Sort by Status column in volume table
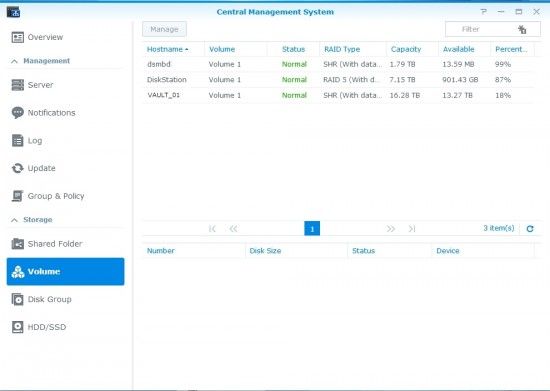Screen dimensions: 550x391 294,49
